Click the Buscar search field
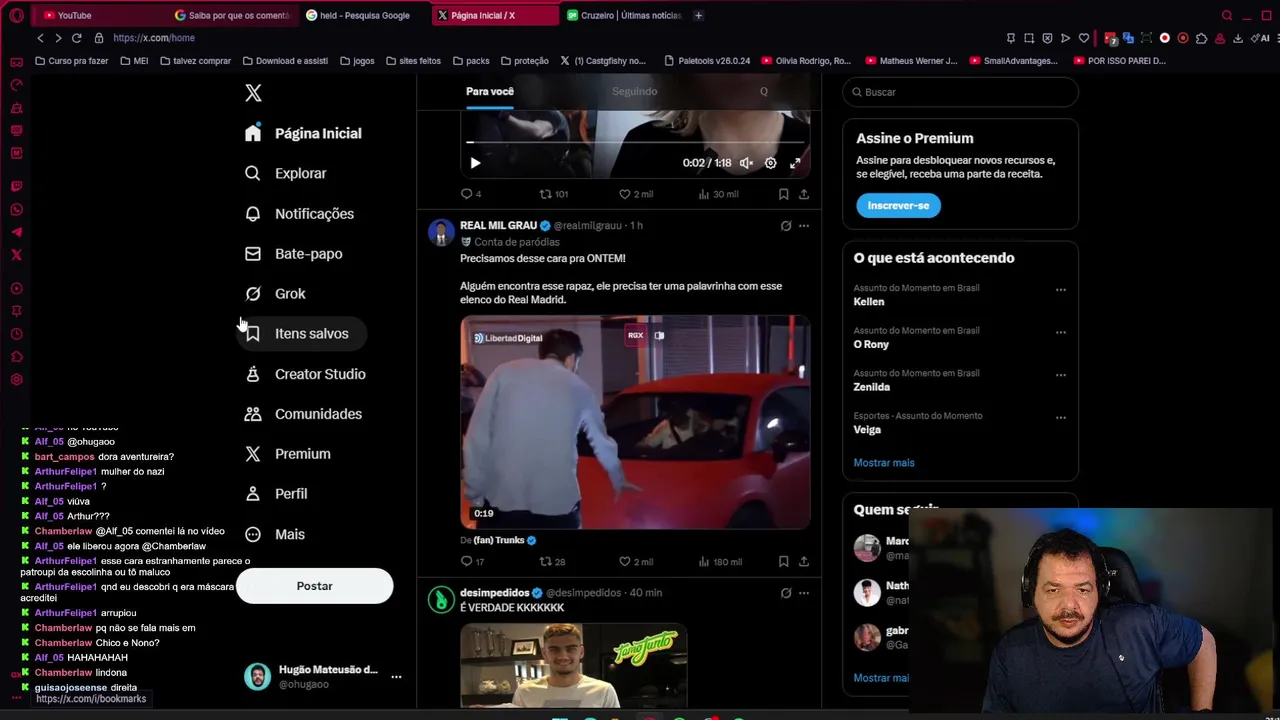 [960, 92]
